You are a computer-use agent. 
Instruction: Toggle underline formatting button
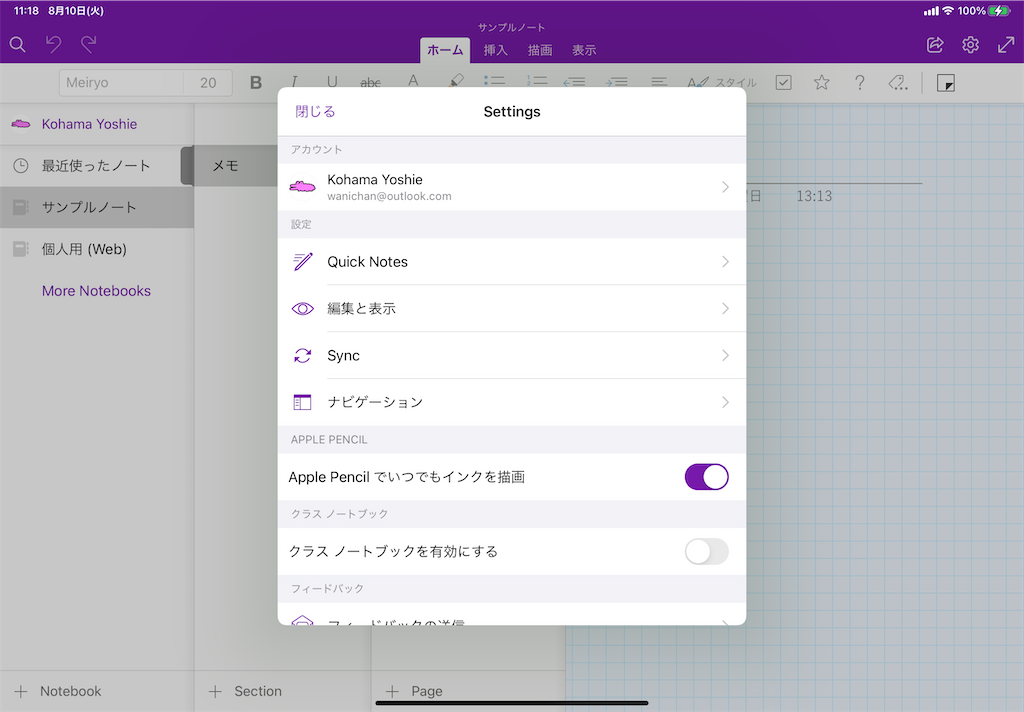(332, 81)
